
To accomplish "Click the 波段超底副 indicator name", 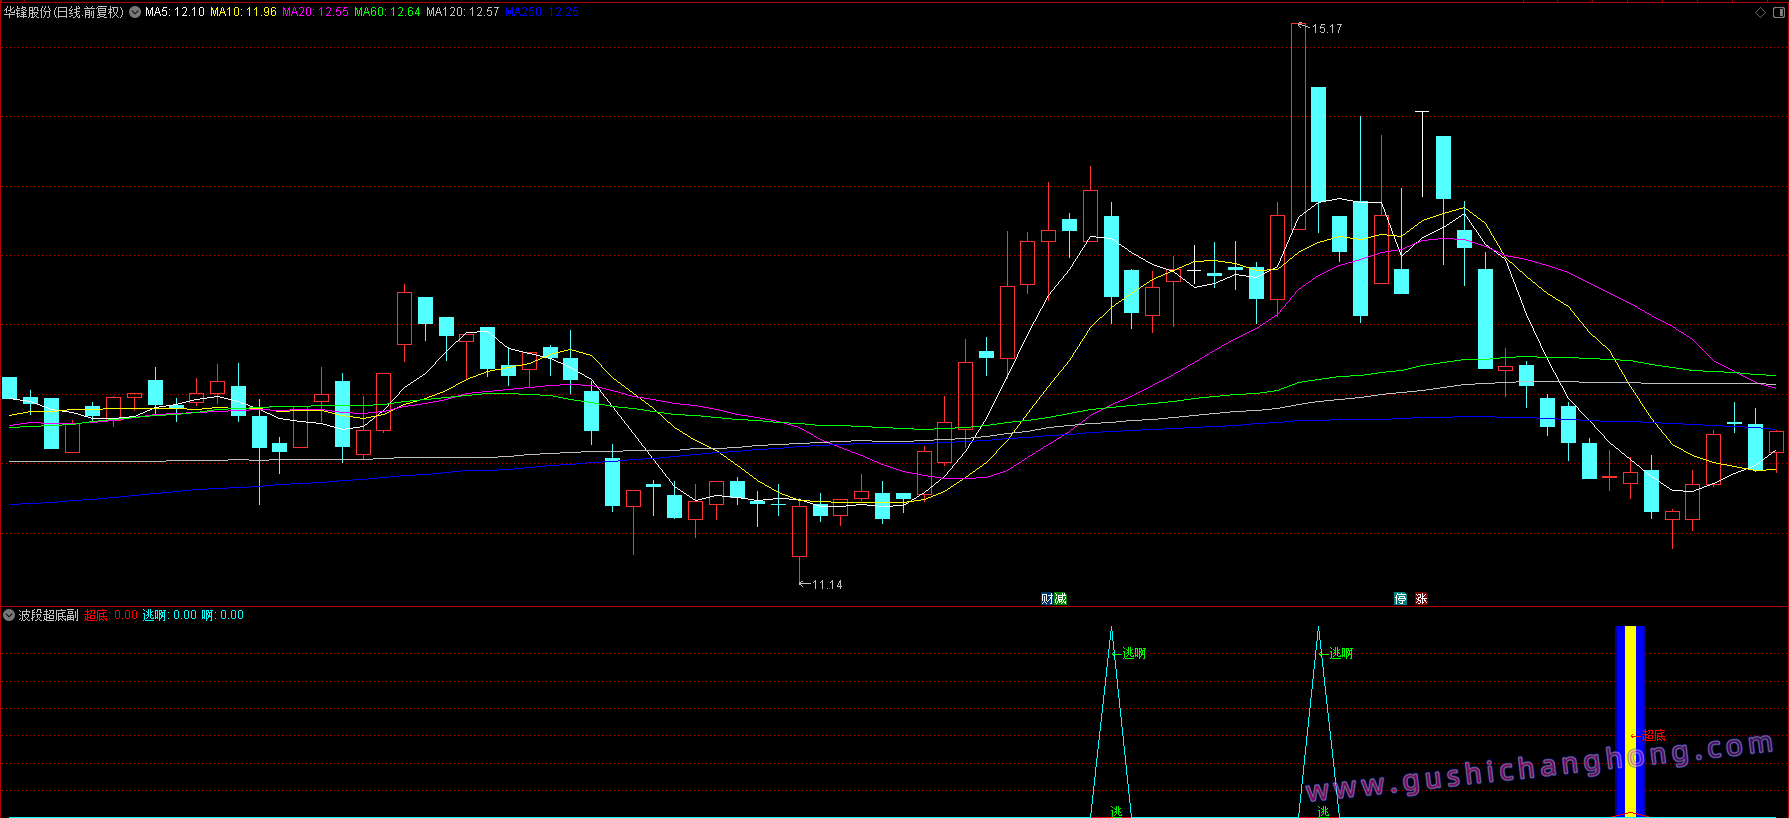I will point(48,615).
